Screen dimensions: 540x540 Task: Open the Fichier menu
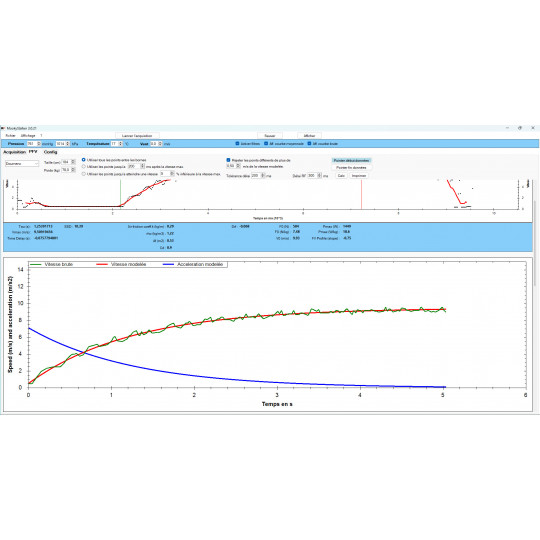[10, 136]
